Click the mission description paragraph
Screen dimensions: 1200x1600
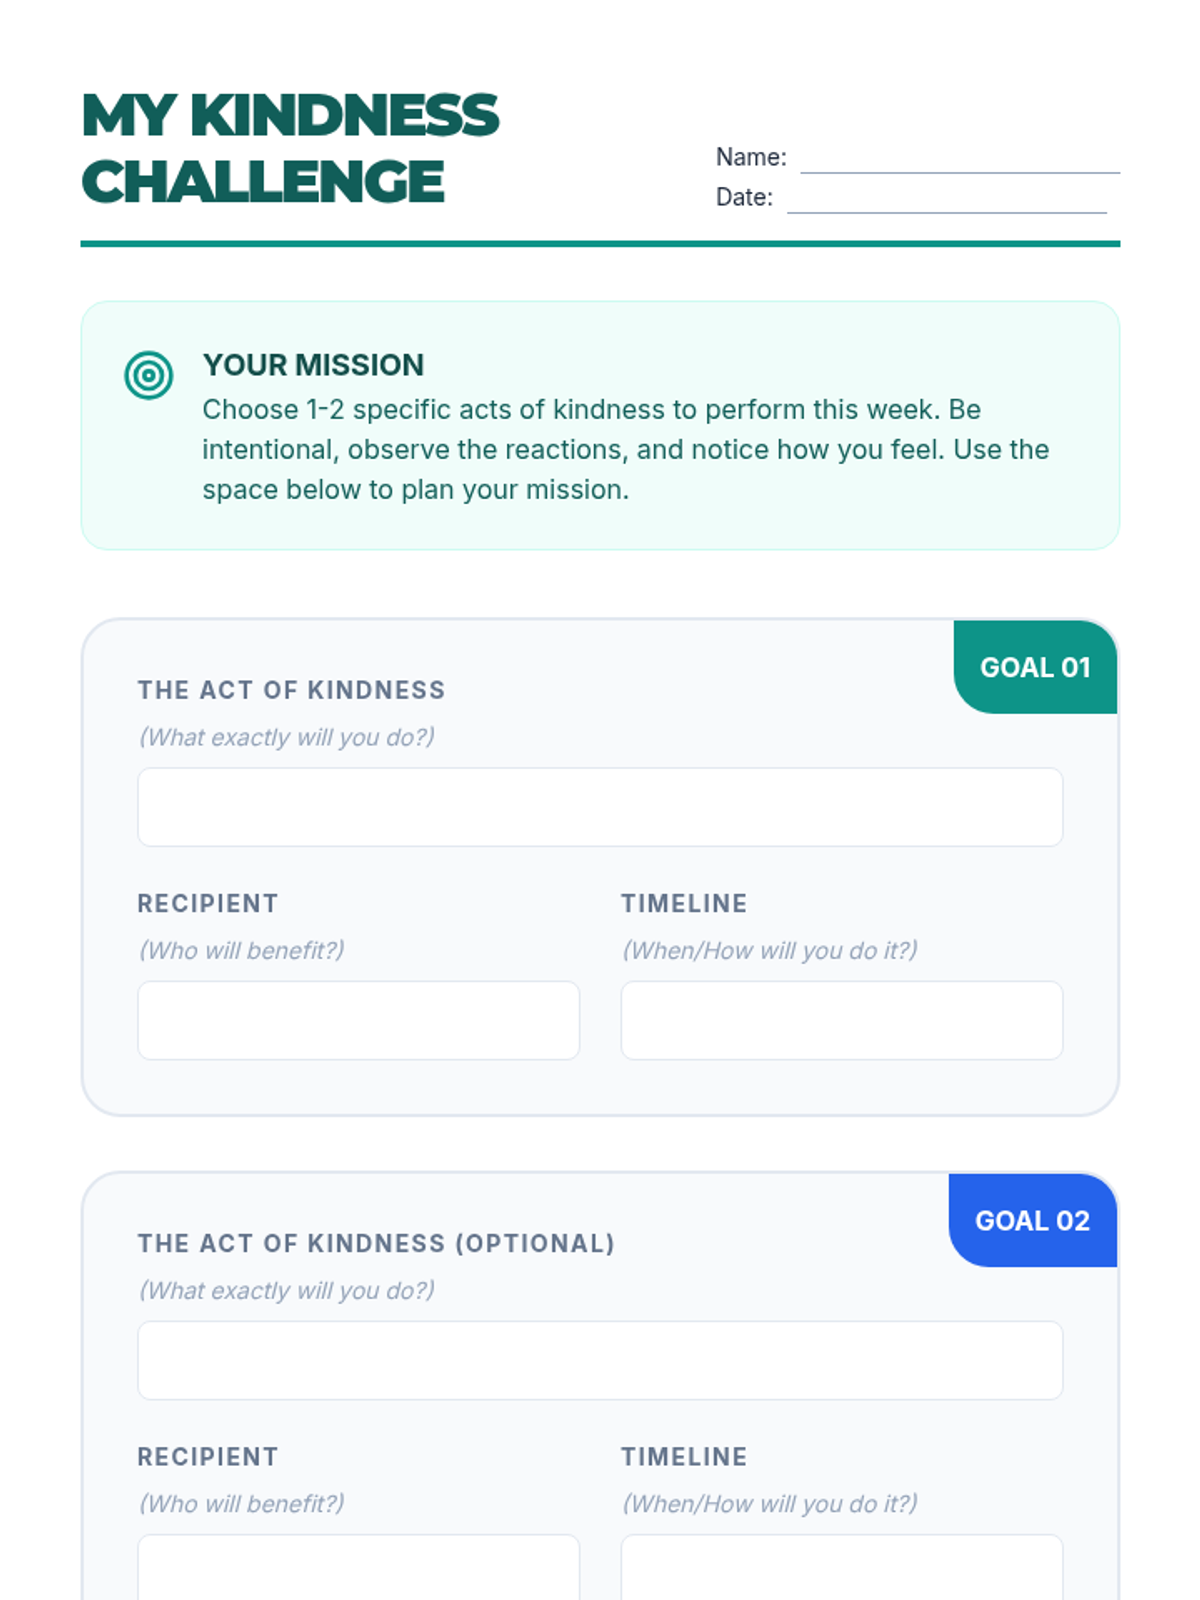pos(625,449)
